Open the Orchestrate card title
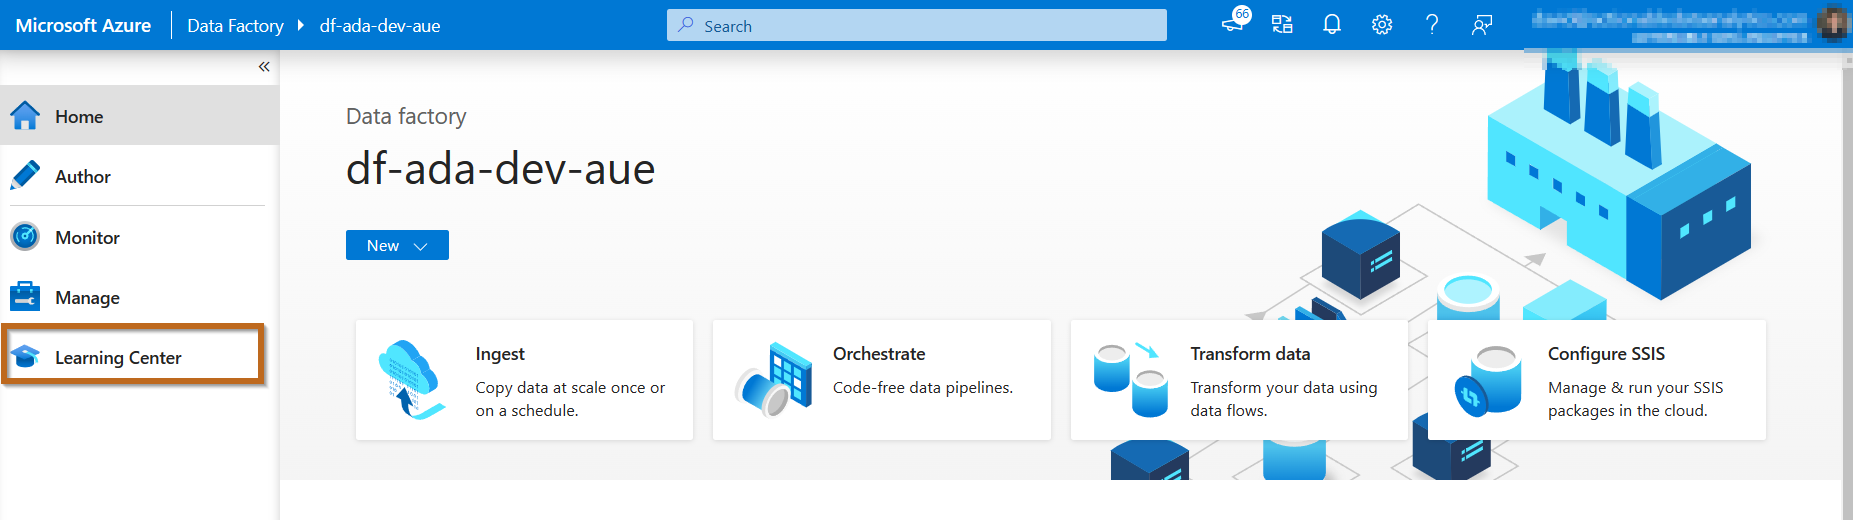This screenshot has height=520, width=1853. point(879,354)
